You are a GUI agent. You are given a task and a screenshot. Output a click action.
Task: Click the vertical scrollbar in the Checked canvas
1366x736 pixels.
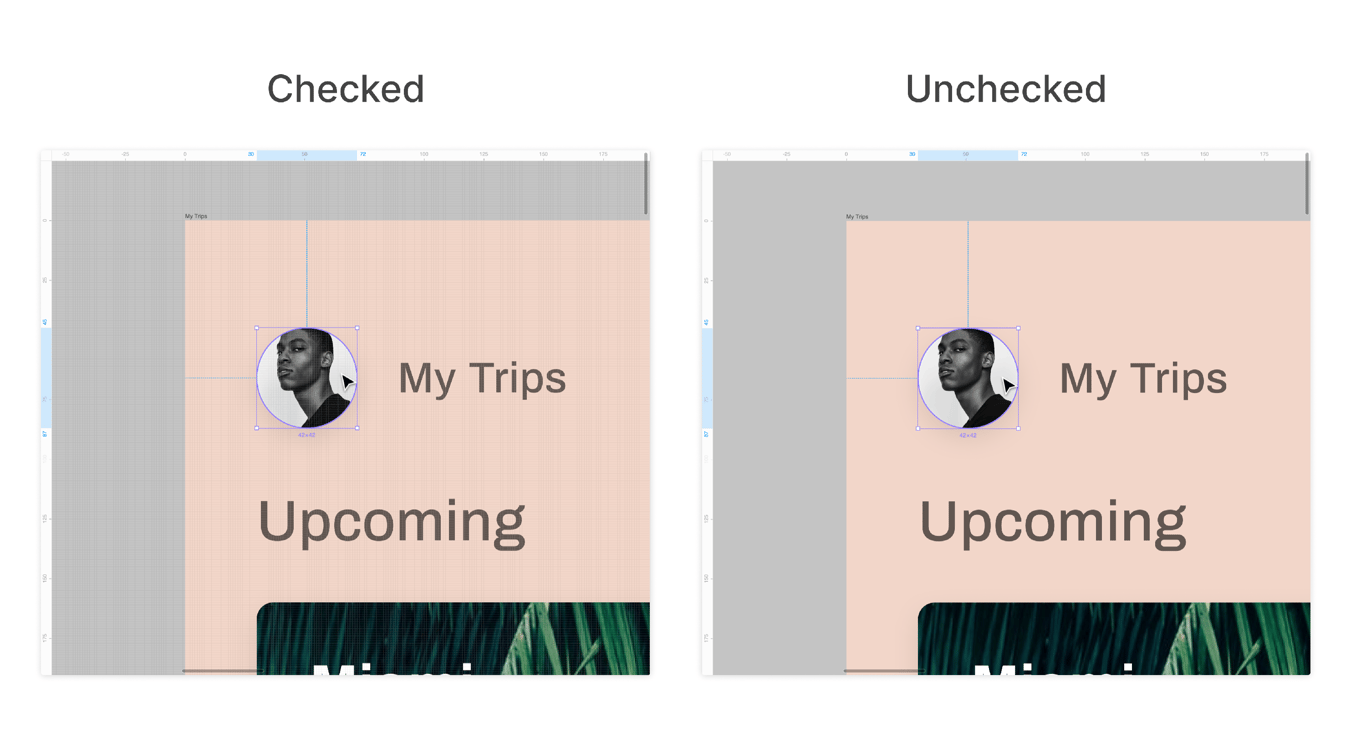[x=646, y=184]
